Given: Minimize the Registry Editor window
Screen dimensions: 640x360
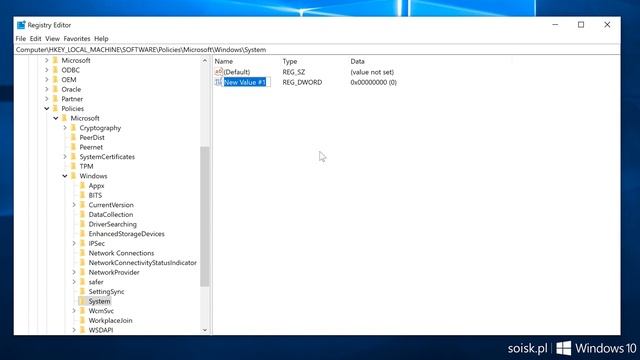Looking at the screenshot, I should (x=555, y=25).
